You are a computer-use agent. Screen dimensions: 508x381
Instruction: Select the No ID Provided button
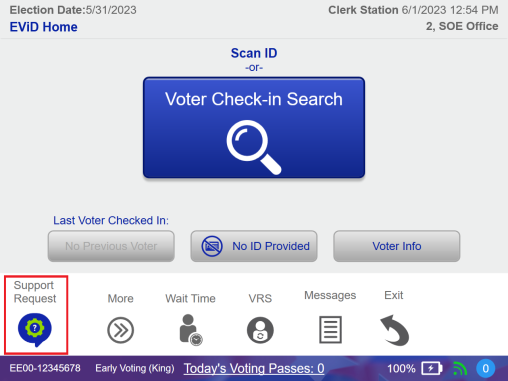pyautogui.click(x=254, y=246)
